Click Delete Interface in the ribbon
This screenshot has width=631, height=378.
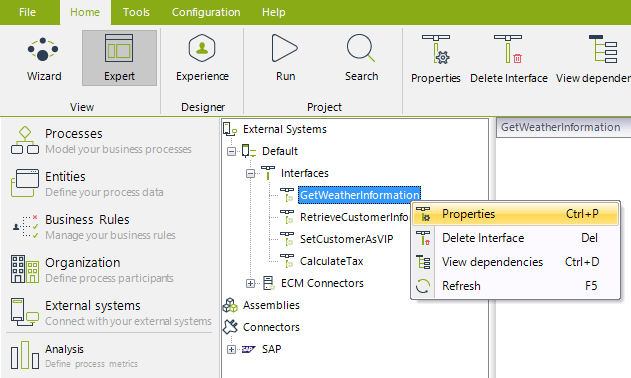tap(508, 59)
